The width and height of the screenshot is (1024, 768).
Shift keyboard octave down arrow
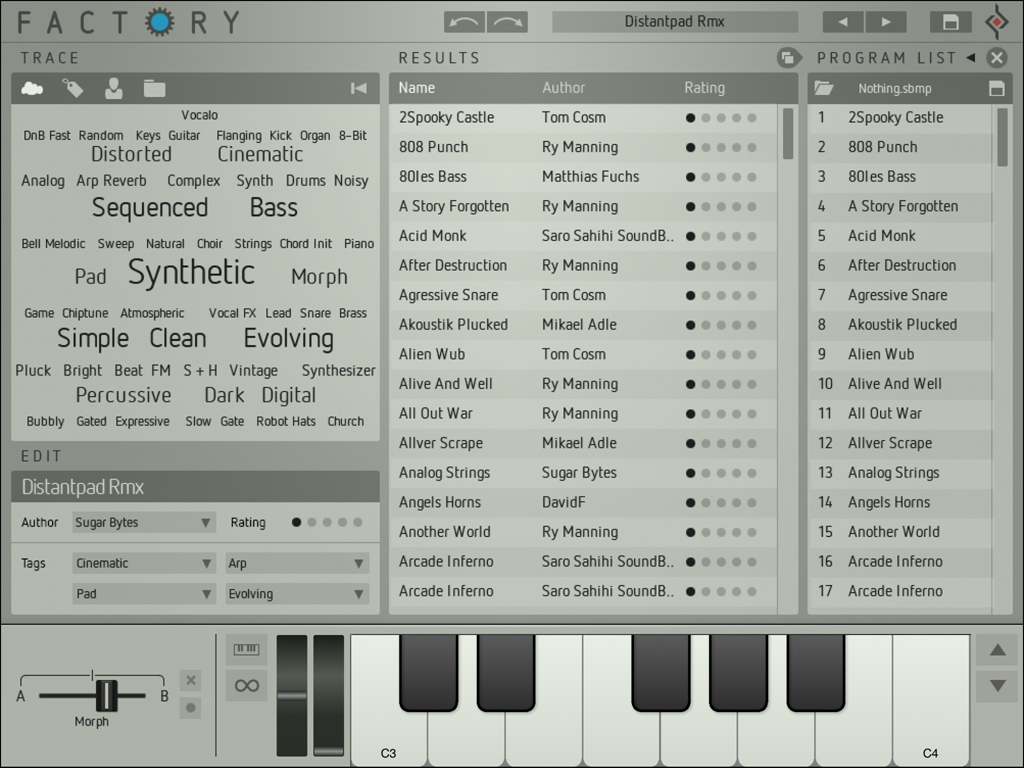point(997,686)
